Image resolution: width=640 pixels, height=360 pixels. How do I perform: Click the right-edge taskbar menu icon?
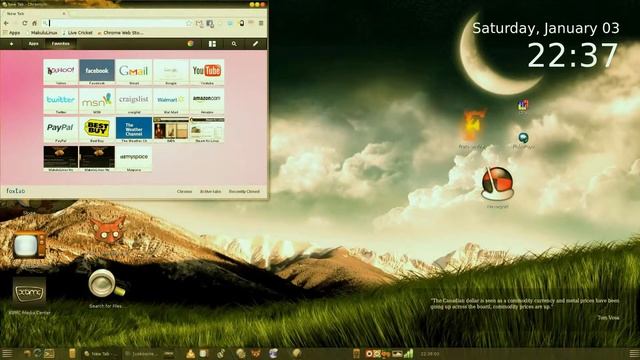point(634,353)
